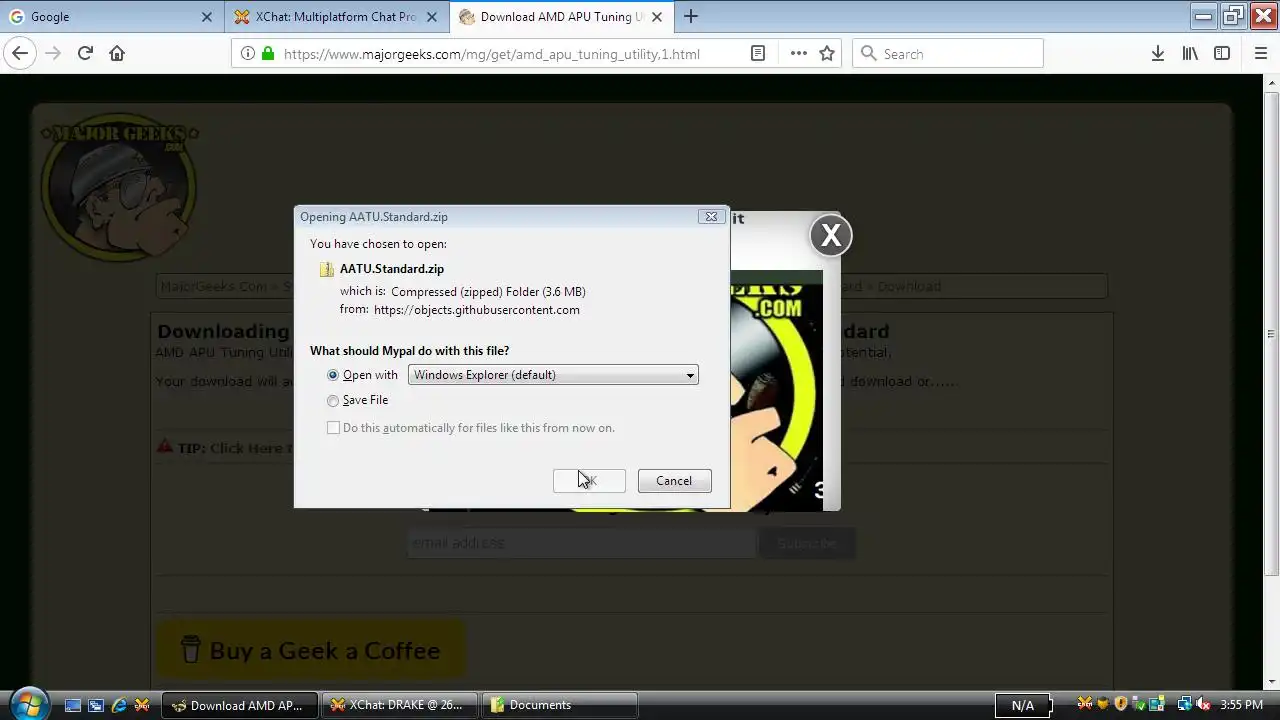Close the Google tab
This screenshot has width=1280, height=720.
click(207, 16)
